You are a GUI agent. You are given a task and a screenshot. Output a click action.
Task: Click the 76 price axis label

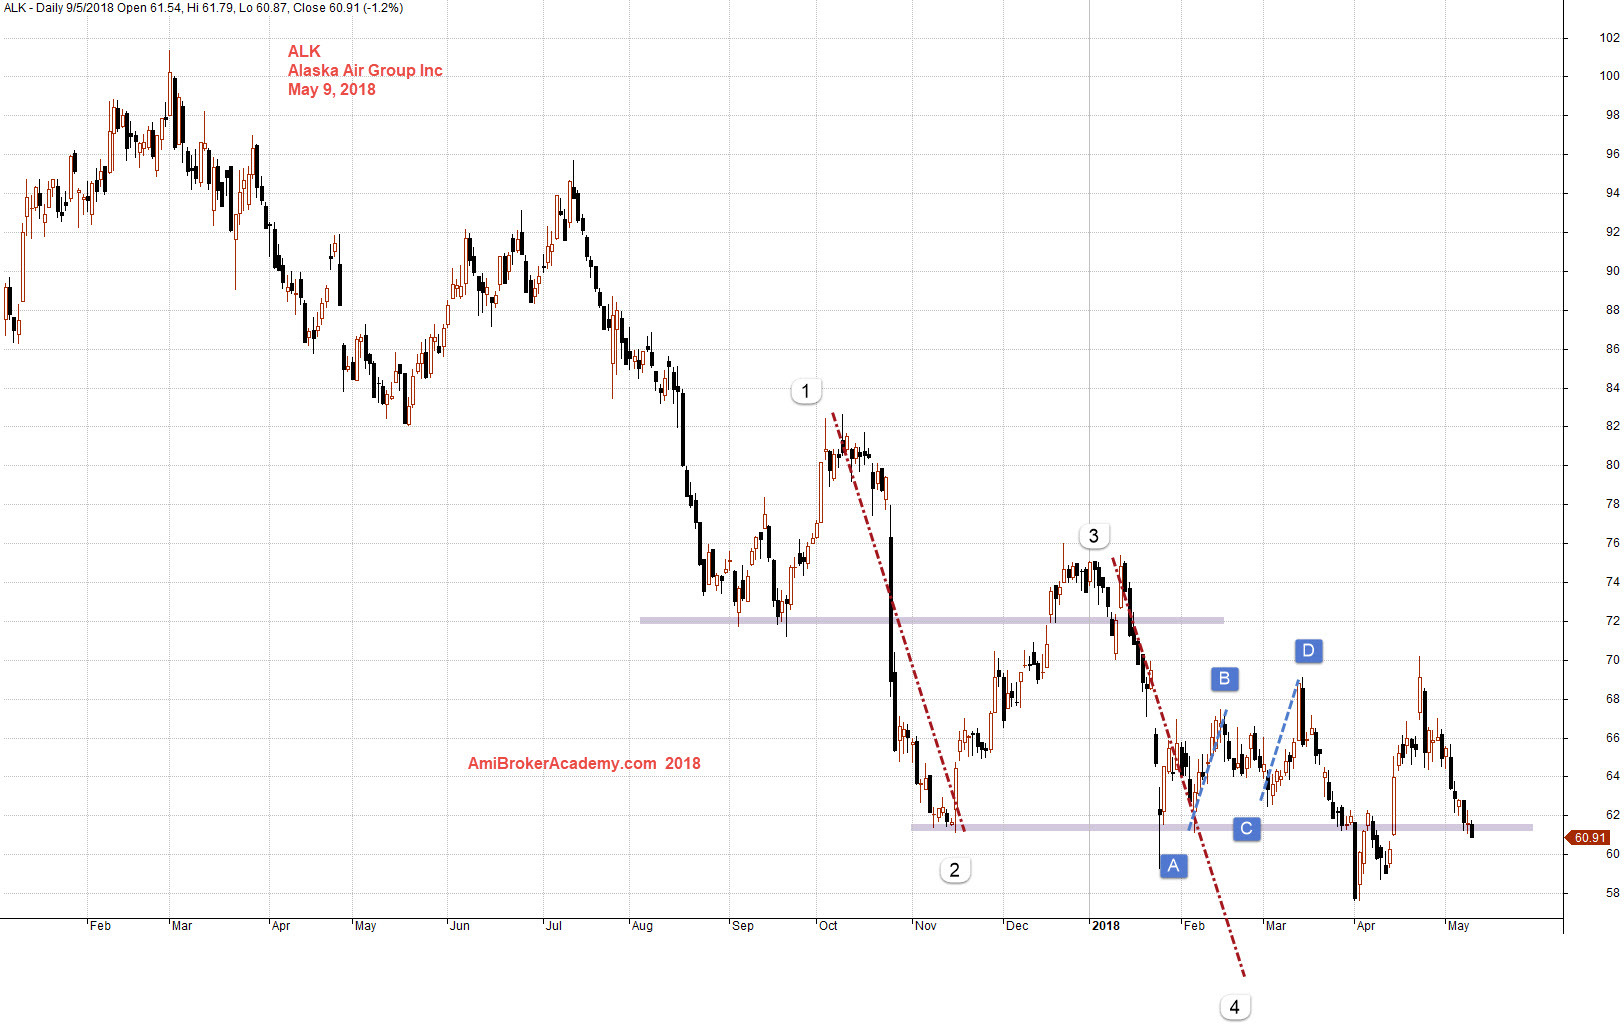(x=1613, y=543)
